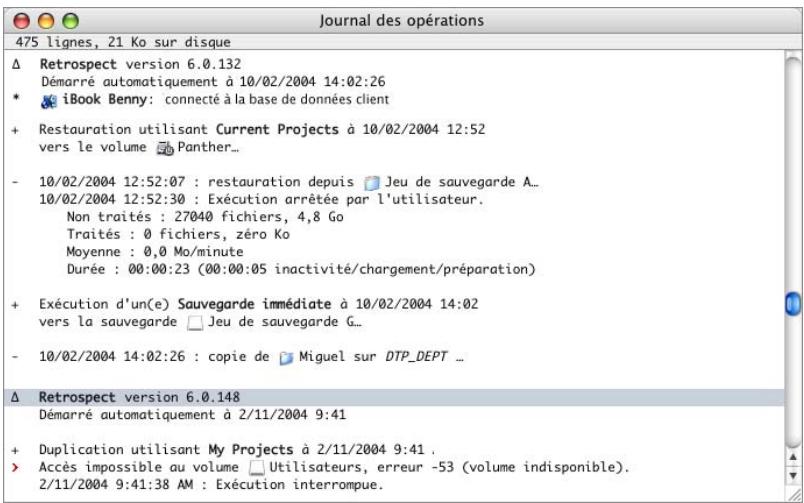
Task: Click the plus marker beside Restauration utilisant
Action: 15,130
